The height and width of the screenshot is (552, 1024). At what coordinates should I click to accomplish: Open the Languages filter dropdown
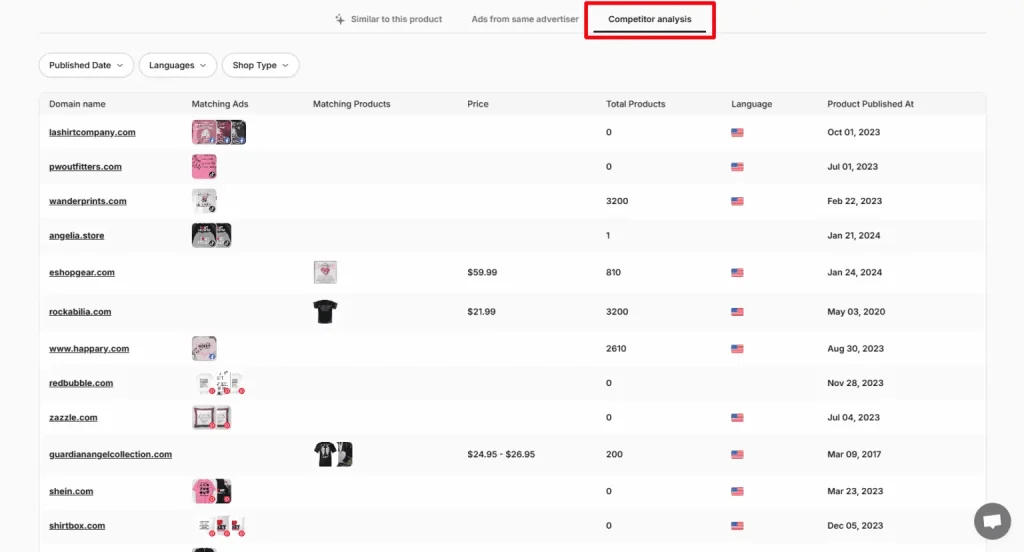click(x=177, y=65)
